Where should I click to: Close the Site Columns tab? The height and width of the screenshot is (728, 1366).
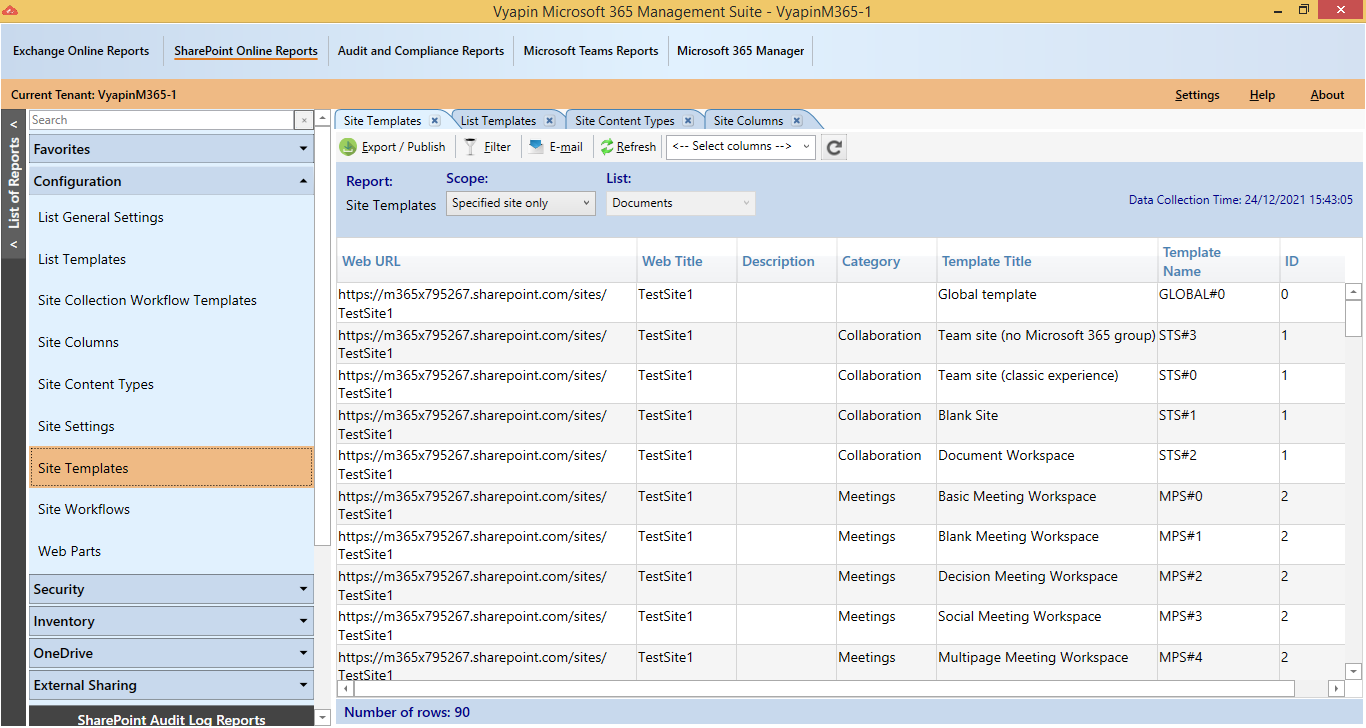(x=796, y=121)
